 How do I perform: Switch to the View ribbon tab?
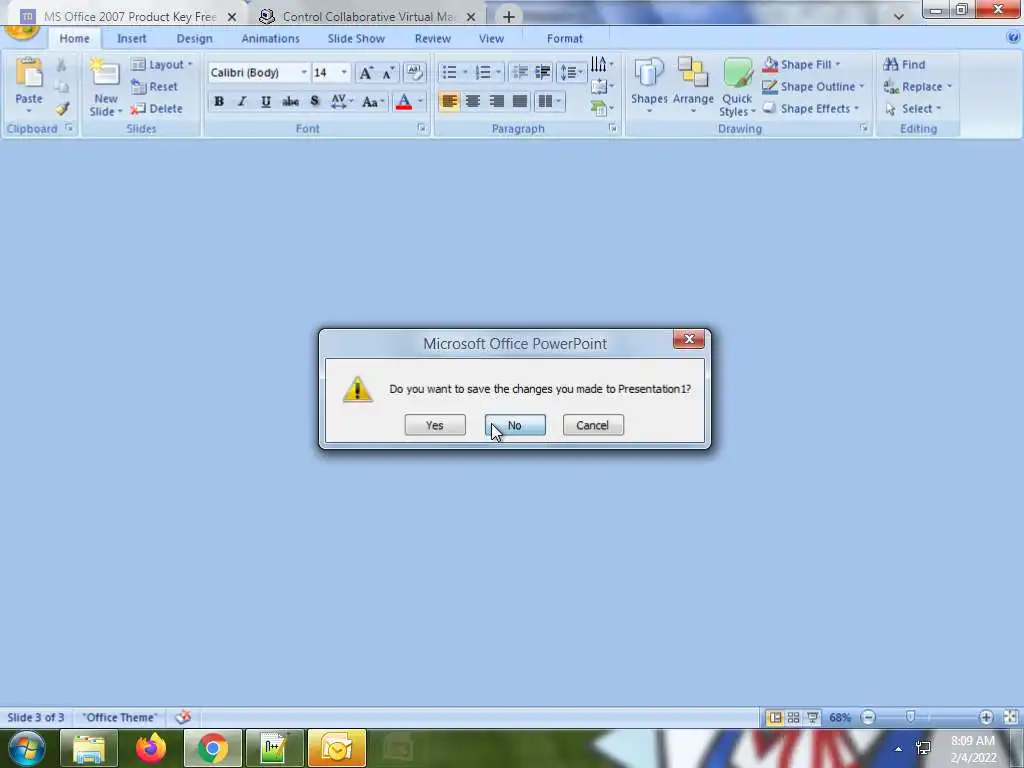pos(491,39)
